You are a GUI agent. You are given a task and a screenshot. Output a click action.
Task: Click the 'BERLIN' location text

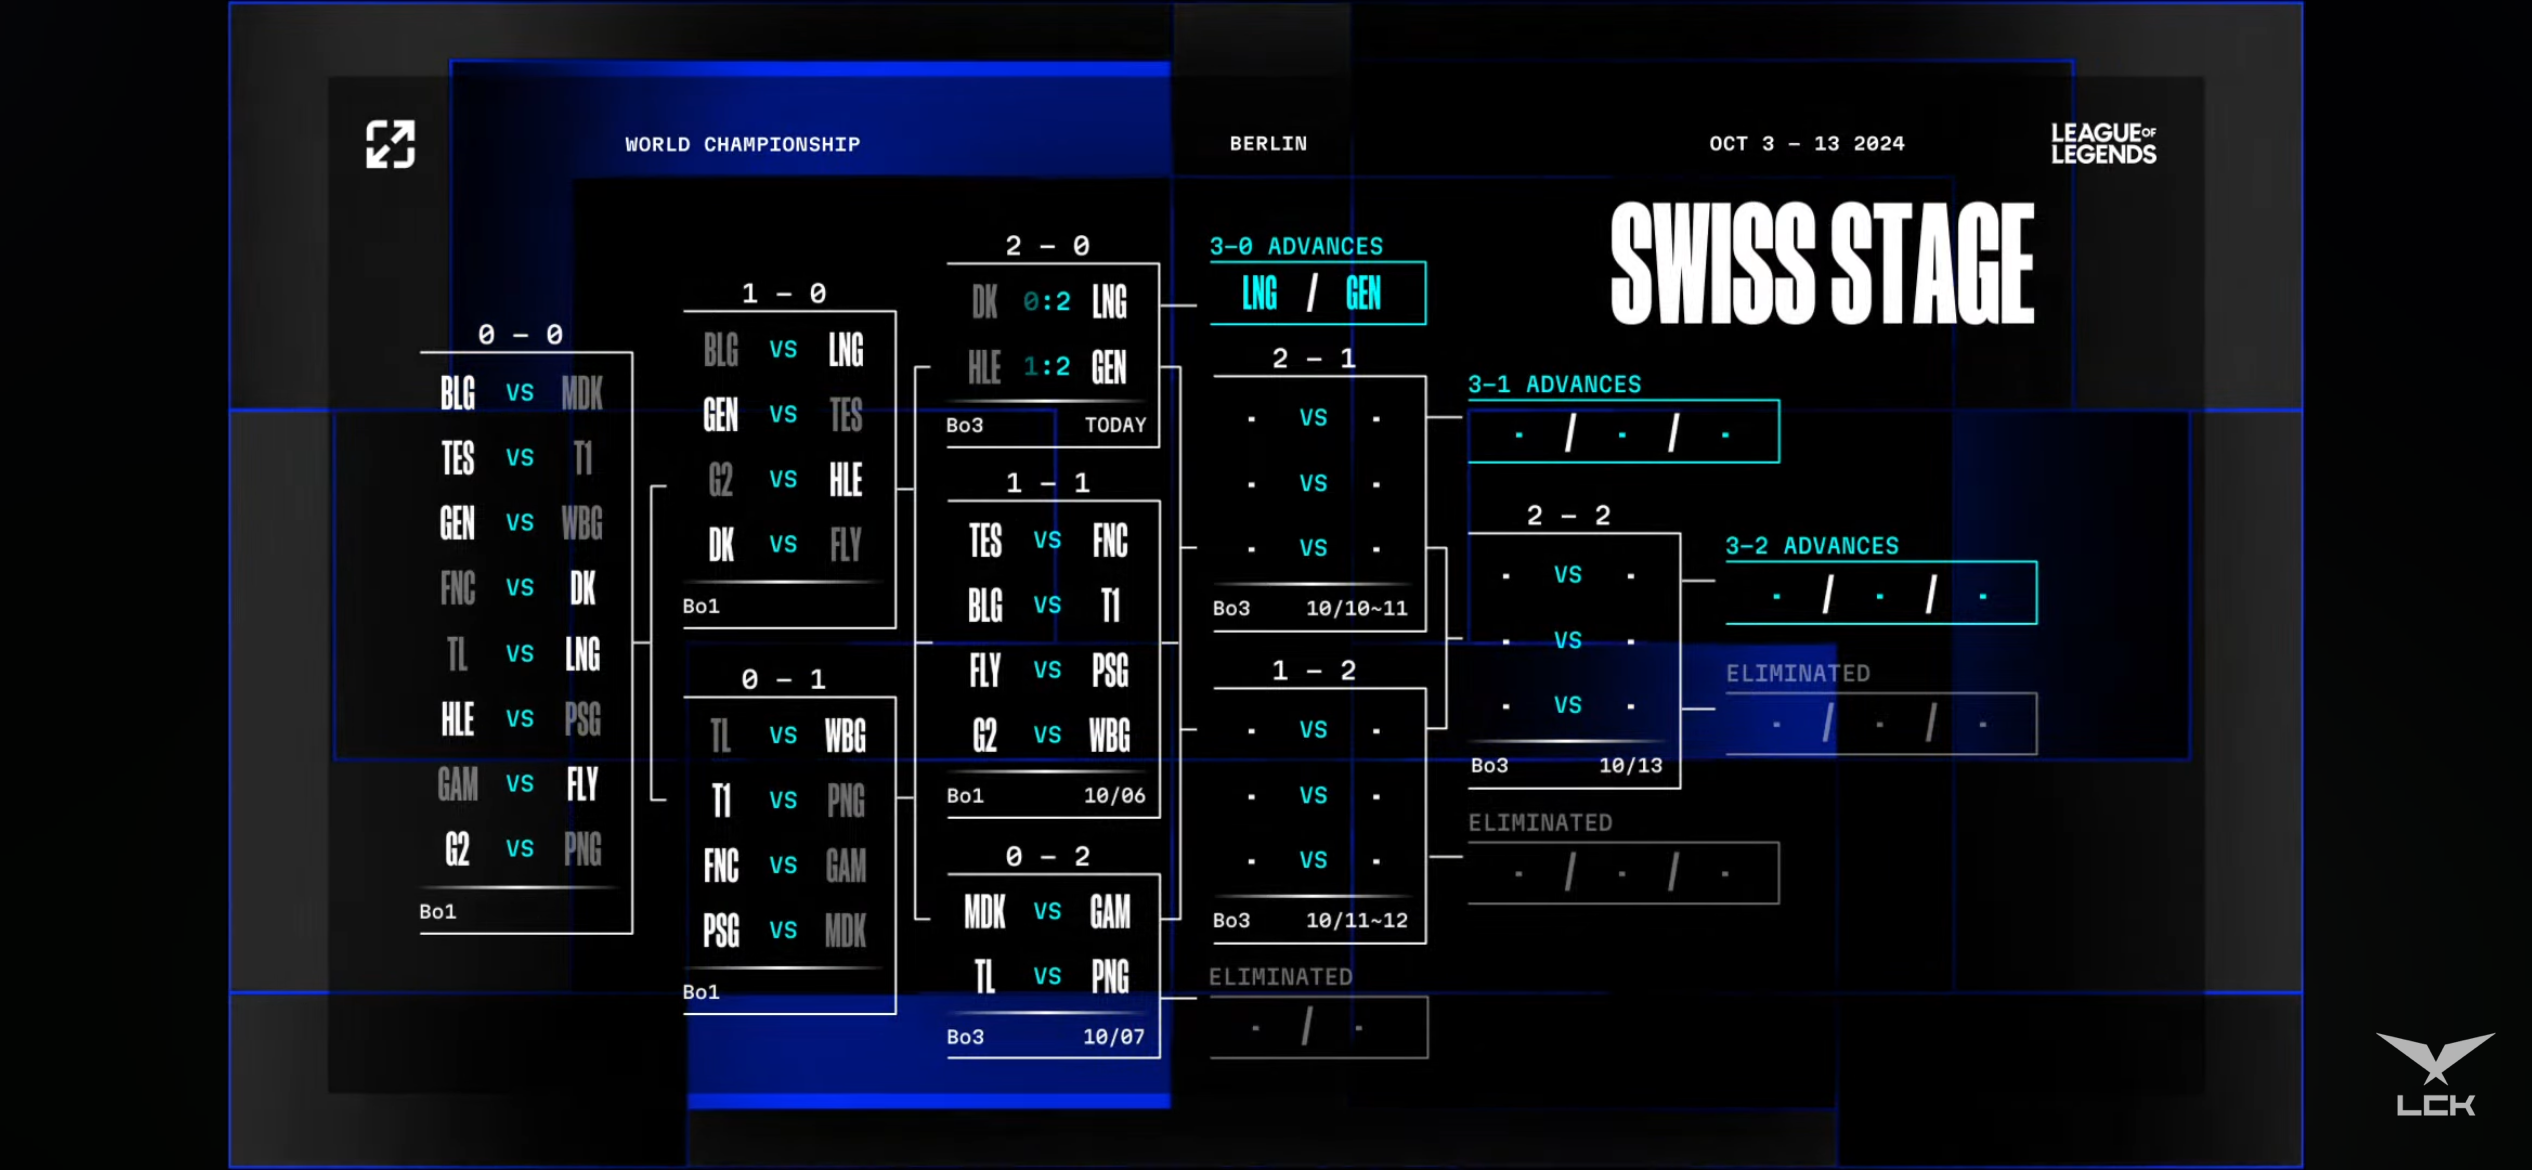pyautogui.click(x=1268, y=143)
